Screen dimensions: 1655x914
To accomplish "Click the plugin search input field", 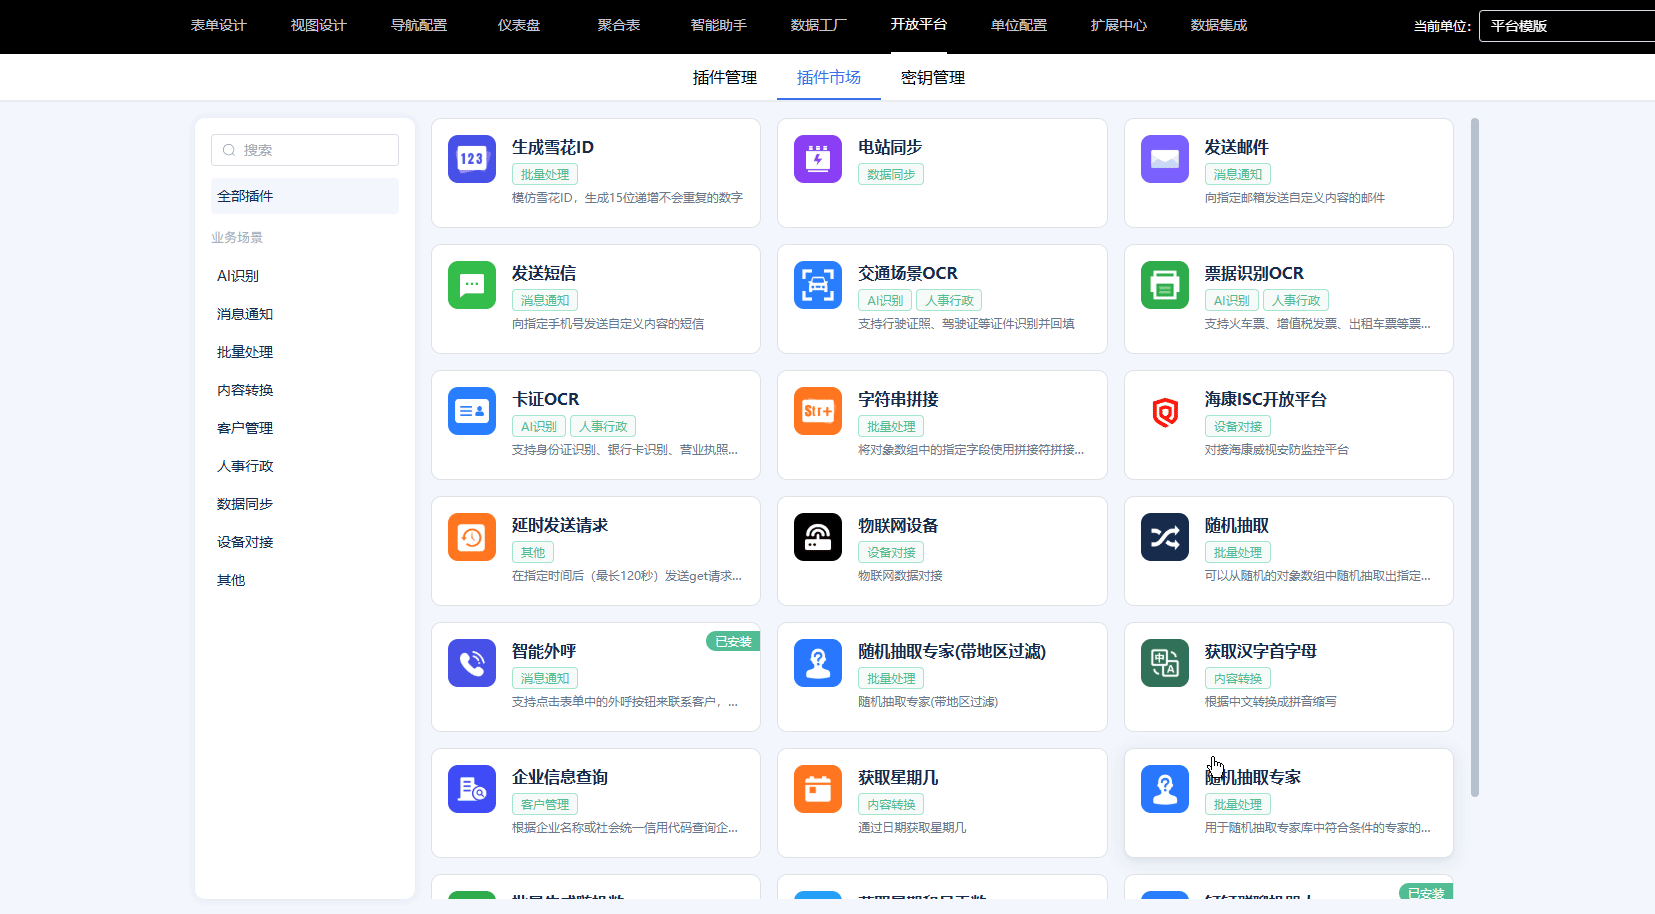I will coord(305,150).
